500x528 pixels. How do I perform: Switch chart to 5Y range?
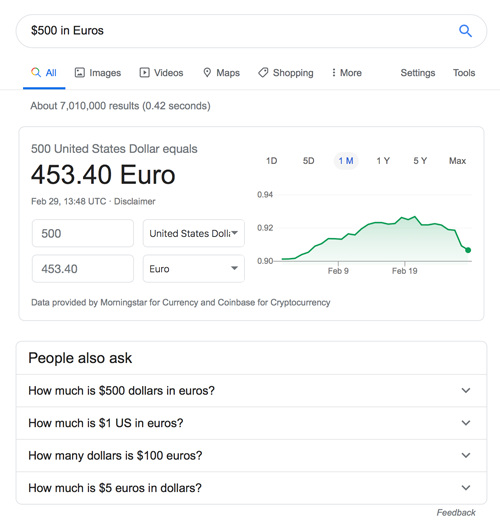pyautogui.click(x=420, y=161)
